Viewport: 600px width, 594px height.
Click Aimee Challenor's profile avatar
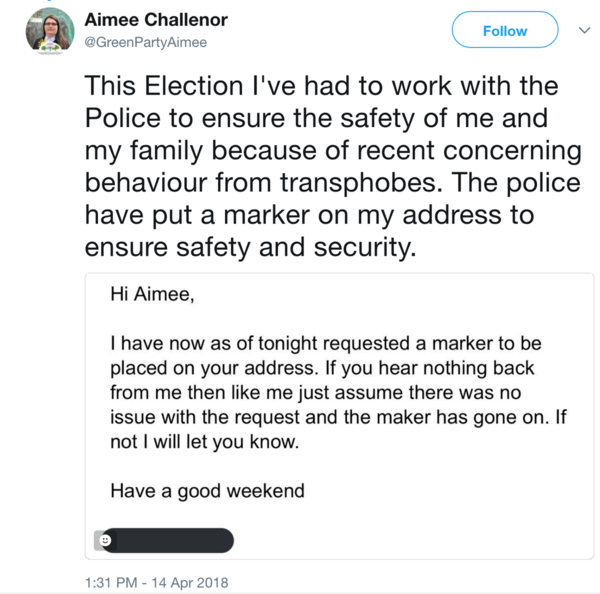[50, 30]
